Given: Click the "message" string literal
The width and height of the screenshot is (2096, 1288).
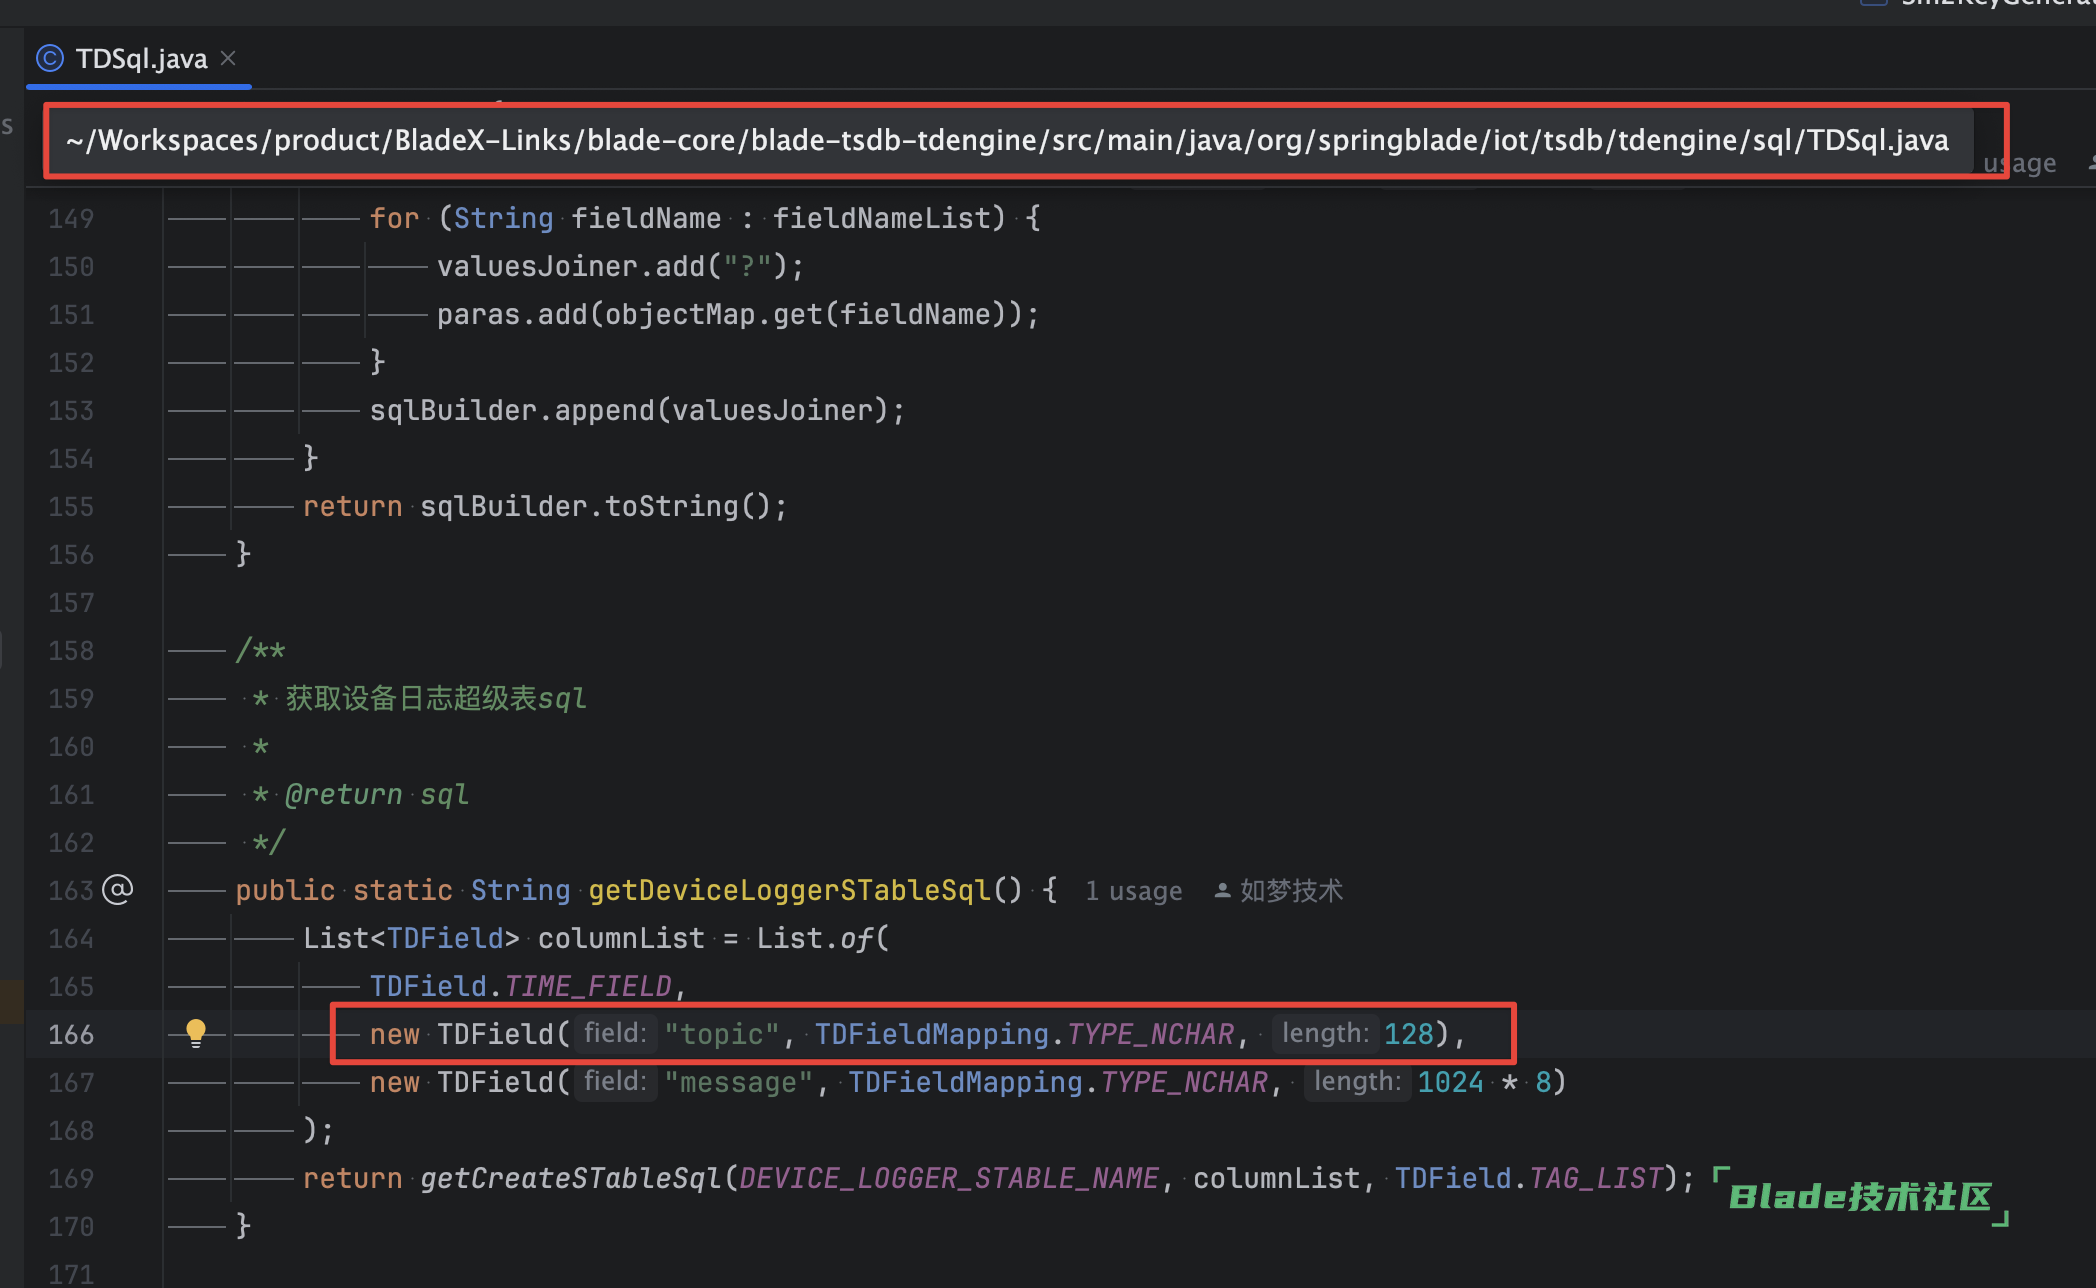Looking at the screenshot, I should 738,1082.
